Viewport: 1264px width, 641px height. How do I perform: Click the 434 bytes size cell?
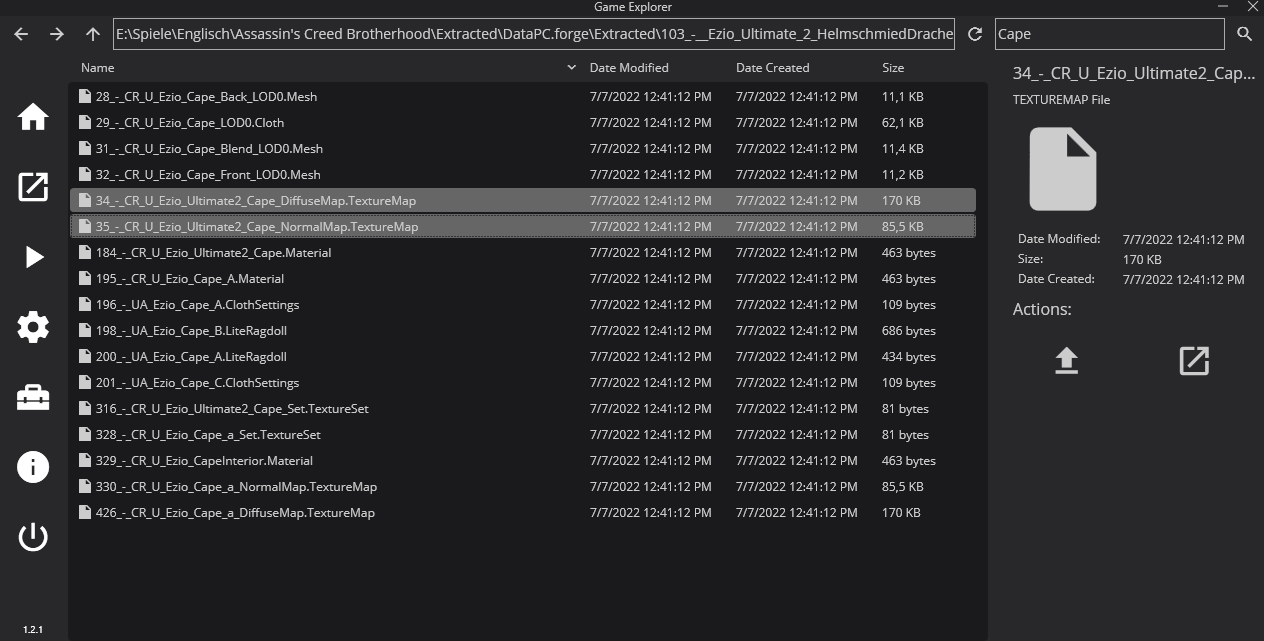tap(908, 357)
